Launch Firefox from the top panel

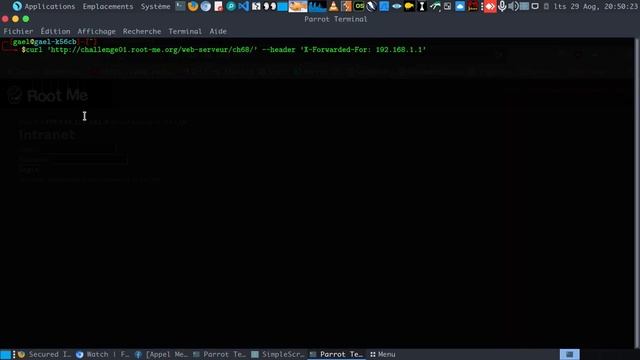pyautogui.click(x=193, y=6)
